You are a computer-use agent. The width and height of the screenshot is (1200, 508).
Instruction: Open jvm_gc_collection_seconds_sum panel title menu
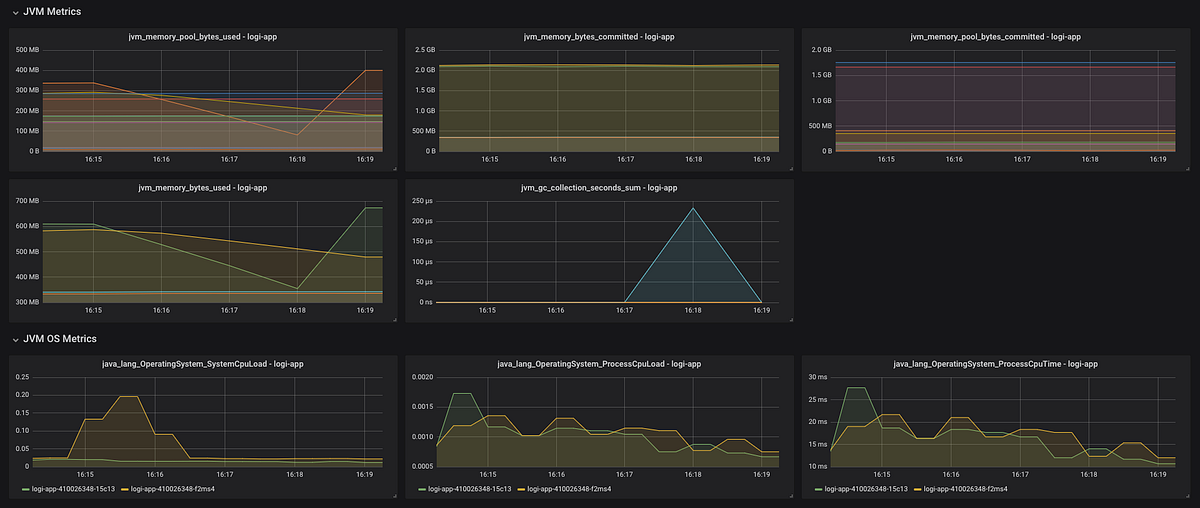pyautogui.click(x=599, y=188)
